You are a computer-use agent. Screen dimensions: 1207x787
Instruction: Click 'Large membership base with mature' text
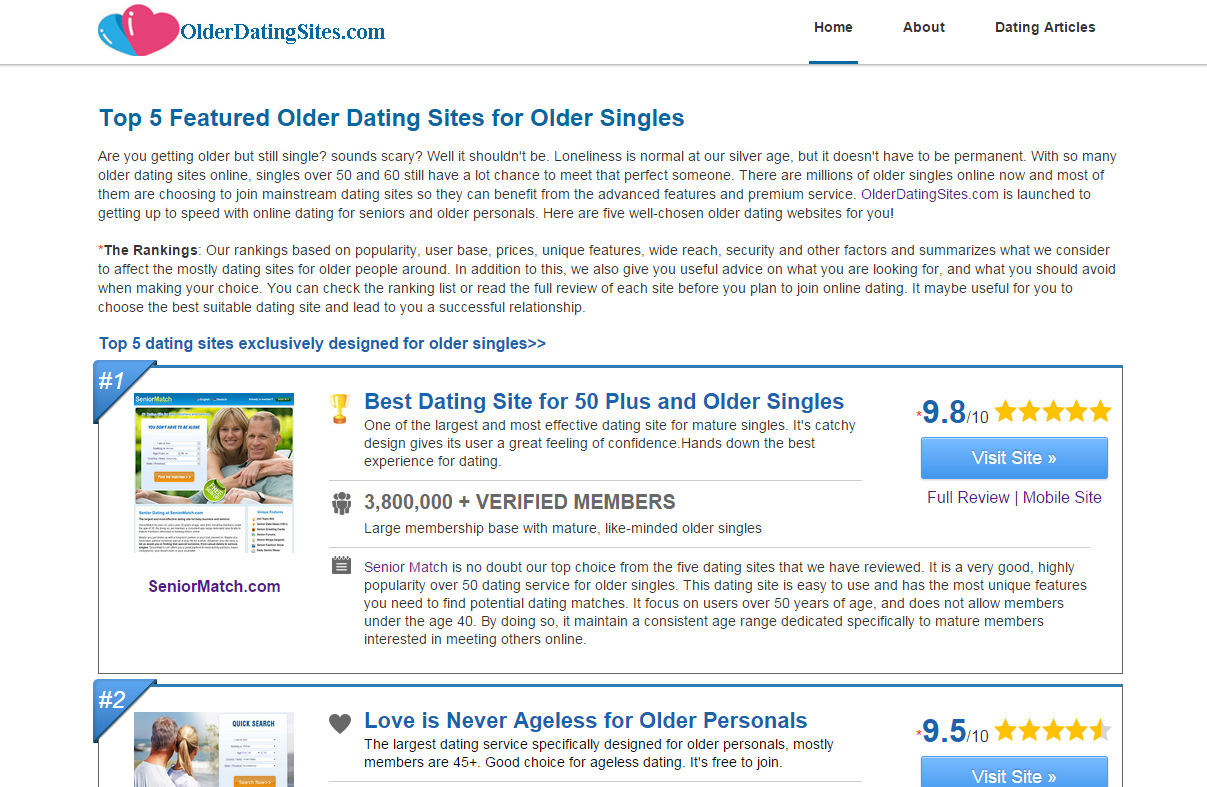point(563,528)
